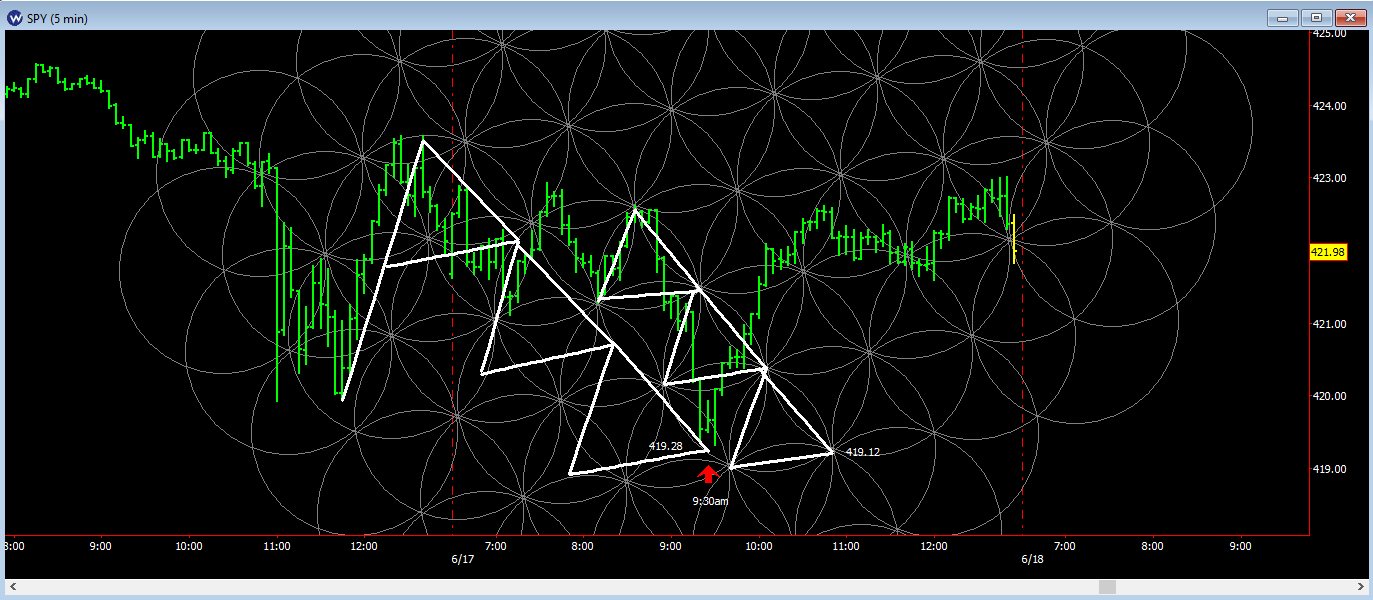Click the yellow last price bar on chart
Viewport: 1373px width, 600px height.
click(1014, 238)
